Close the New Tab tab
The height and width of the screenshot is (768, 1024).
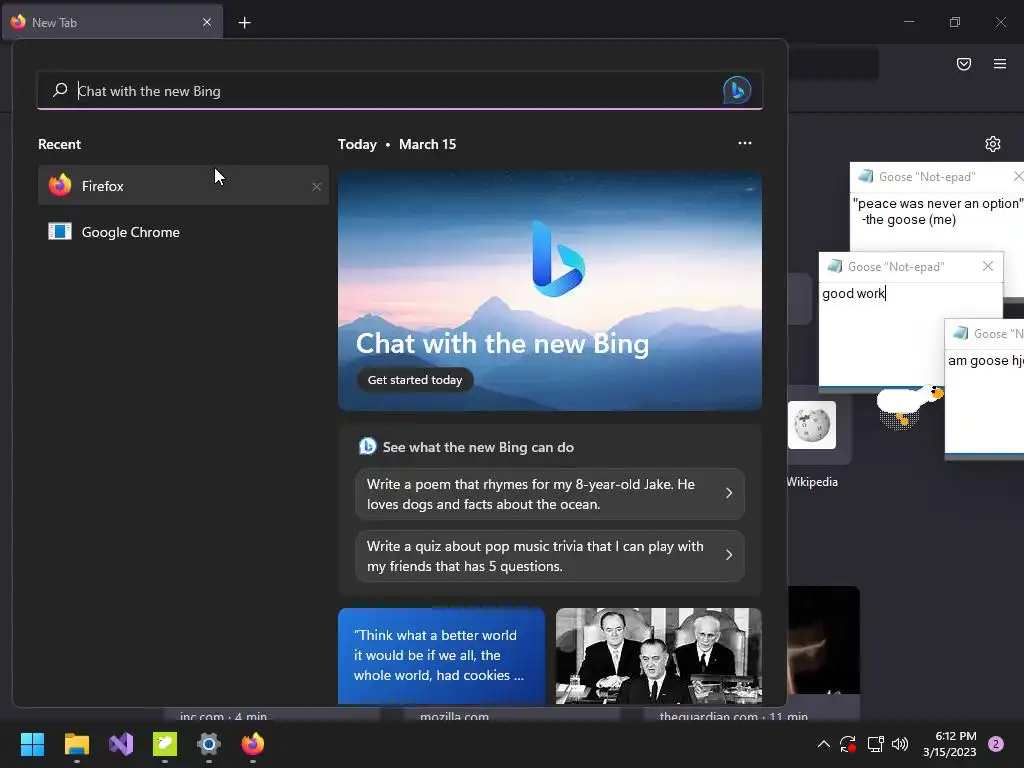coord(207,22)
